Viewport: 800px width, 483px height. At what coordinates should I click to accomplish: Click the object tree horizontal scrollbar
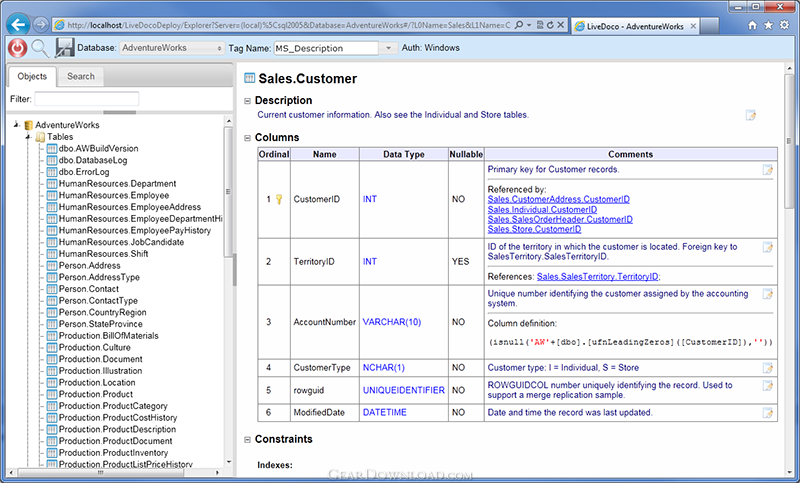point(101,473)
